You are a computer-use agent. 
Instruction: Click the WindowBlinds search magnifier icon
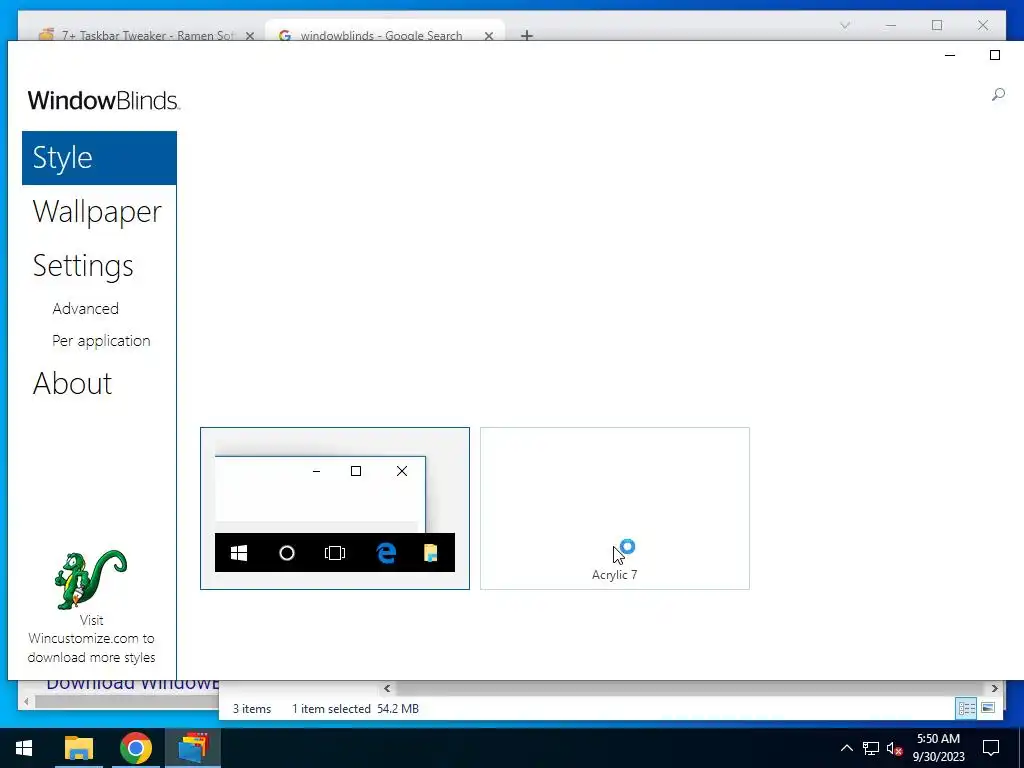(x=998, y=95)
